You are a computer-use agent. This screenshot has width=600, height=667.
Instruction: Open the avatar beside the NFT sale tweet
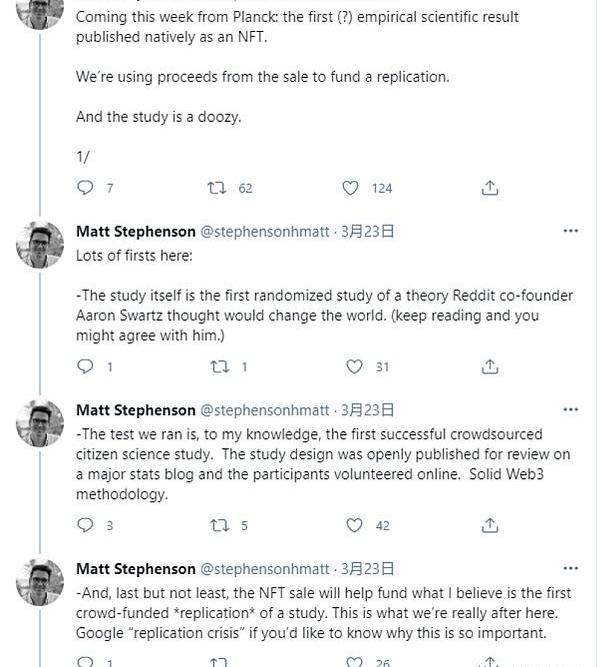tap(40, 582)
